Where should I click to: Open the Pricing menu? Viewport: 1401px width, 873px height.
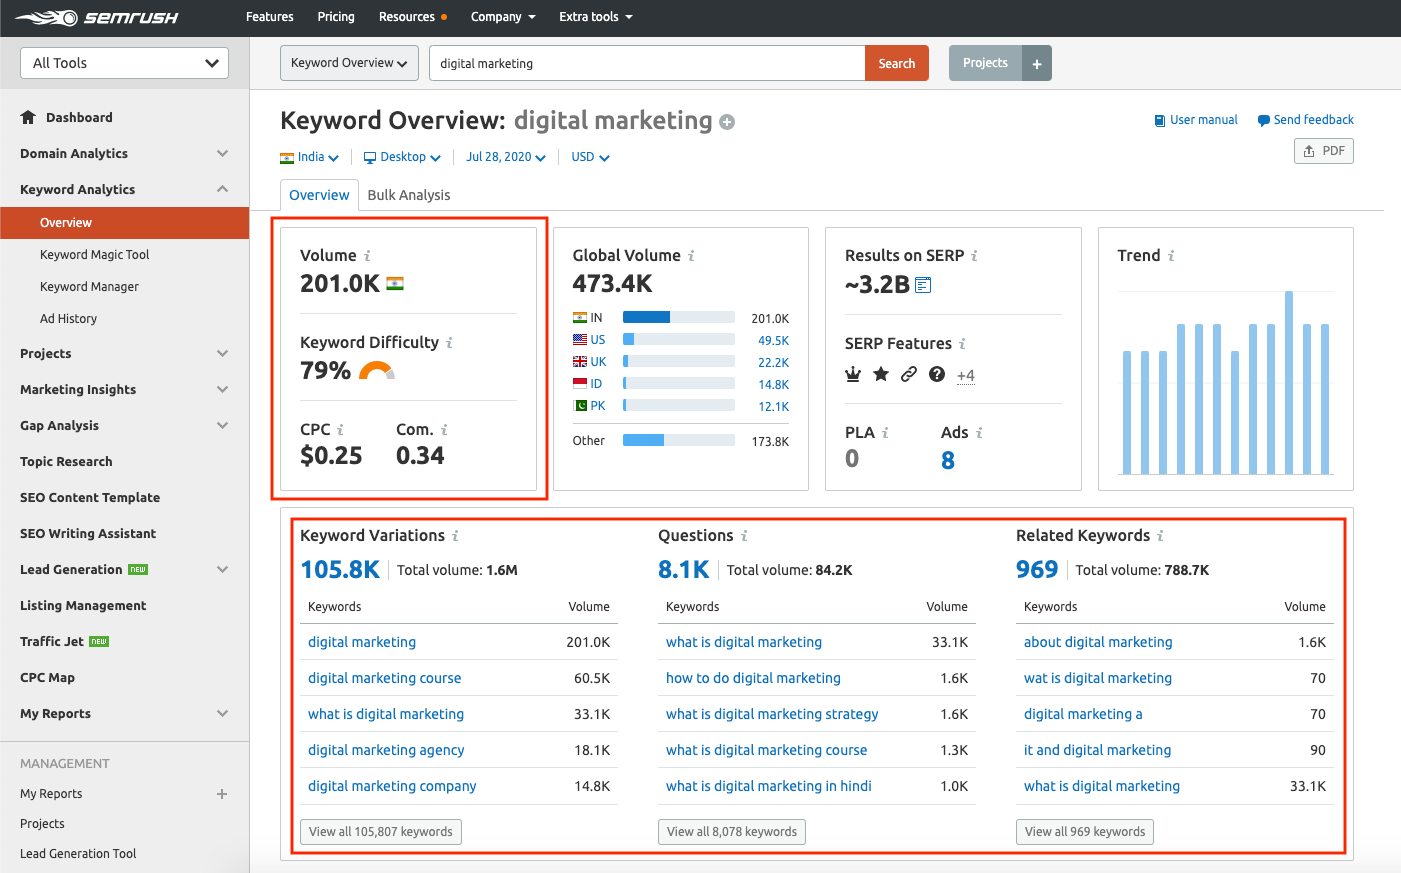tap(335, 17)
